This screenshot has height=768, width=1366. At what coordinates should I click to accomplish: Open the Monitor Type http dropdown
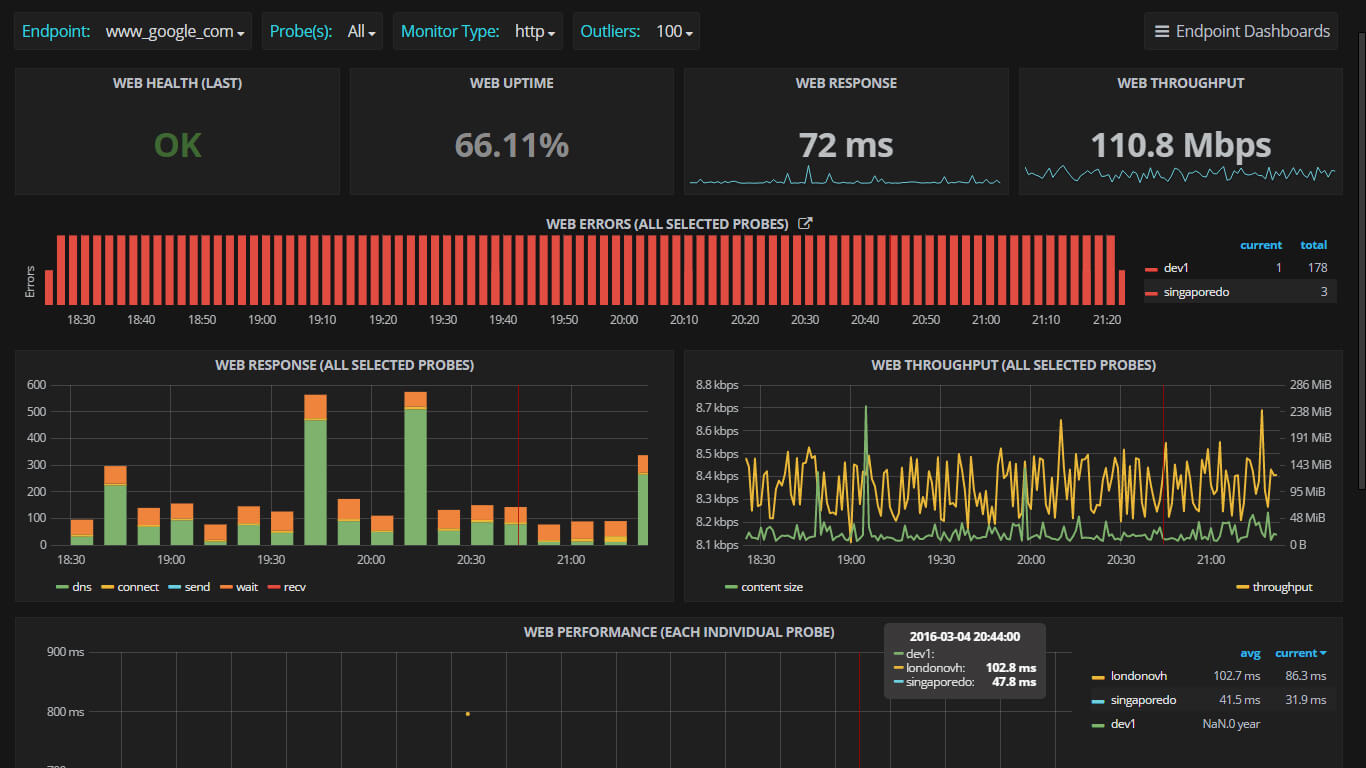coord(534,32)
